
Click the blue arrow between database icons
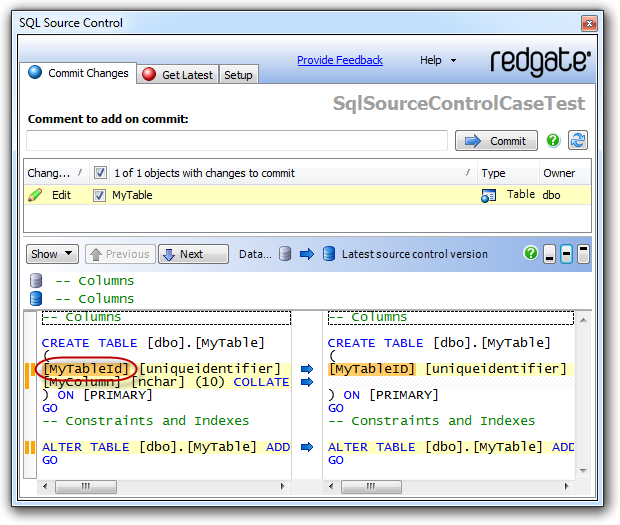[x=306, y=254]
